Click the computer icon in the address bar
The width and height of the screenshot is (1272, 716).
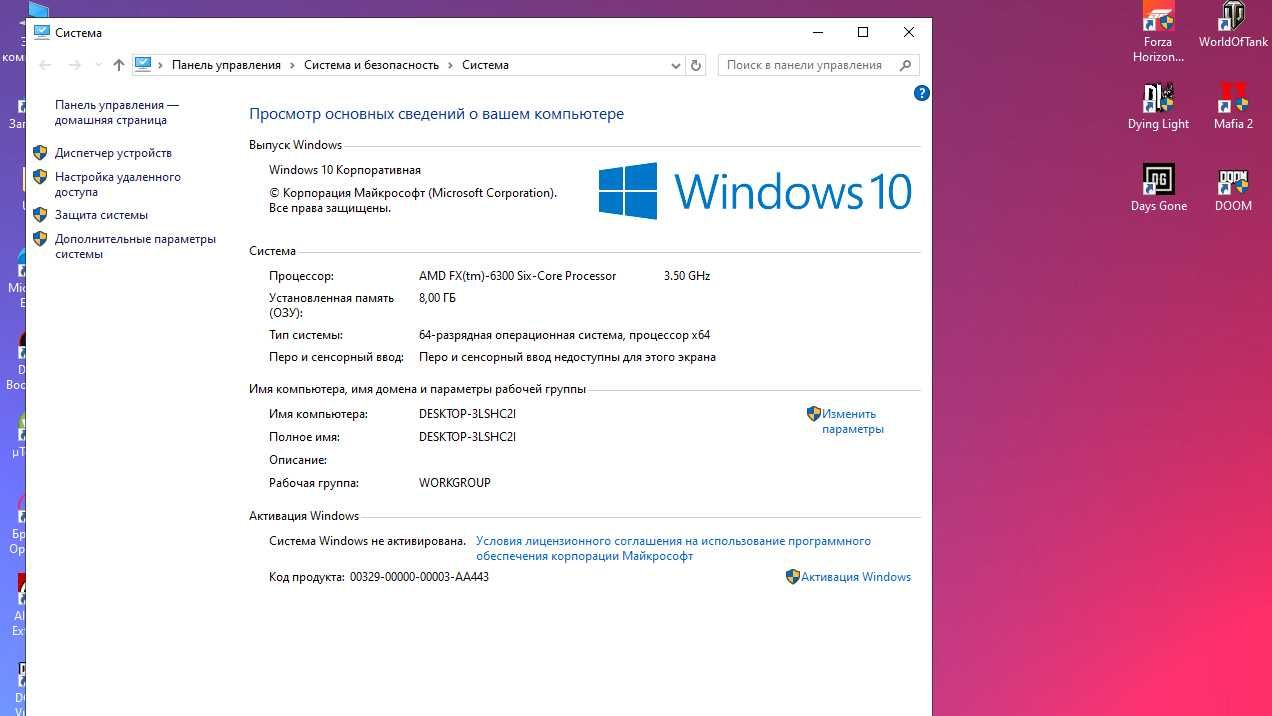pyautogui.click(x=143, y=65)
